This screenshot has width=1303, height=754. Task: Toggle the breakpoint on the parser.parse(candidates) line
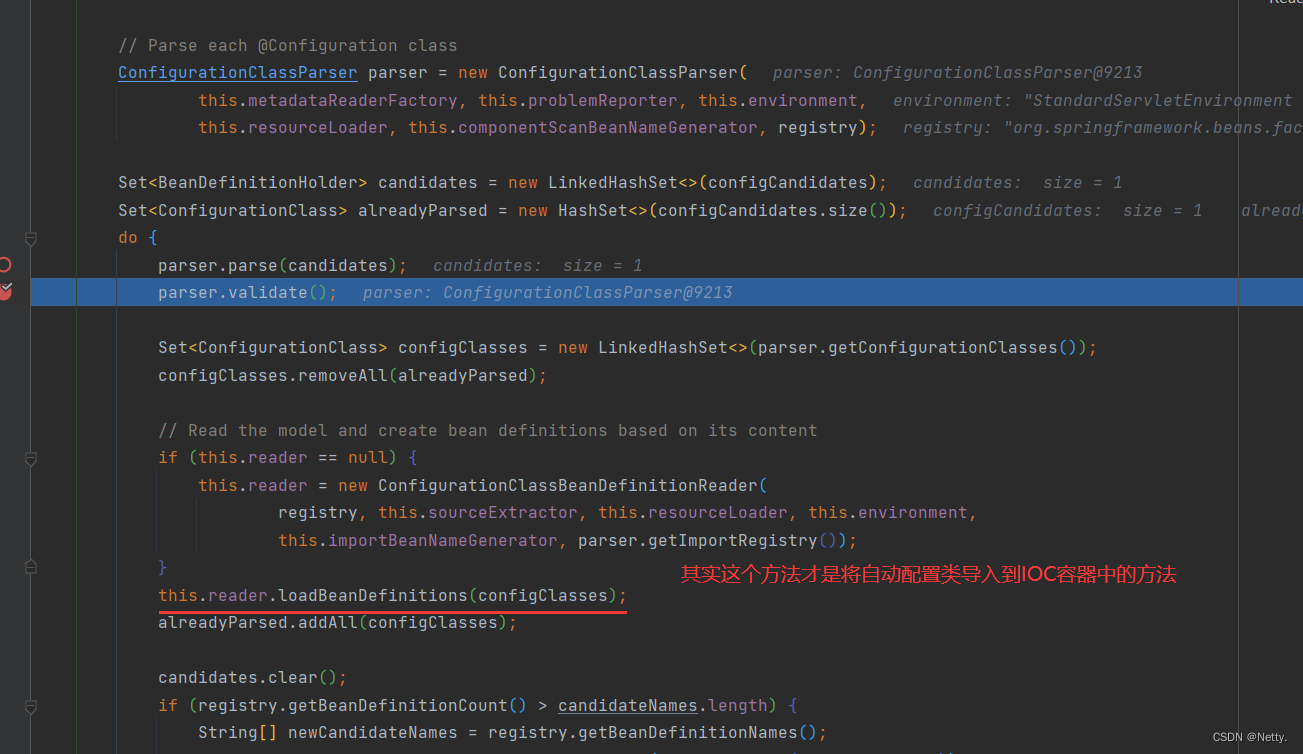(4, 264)
